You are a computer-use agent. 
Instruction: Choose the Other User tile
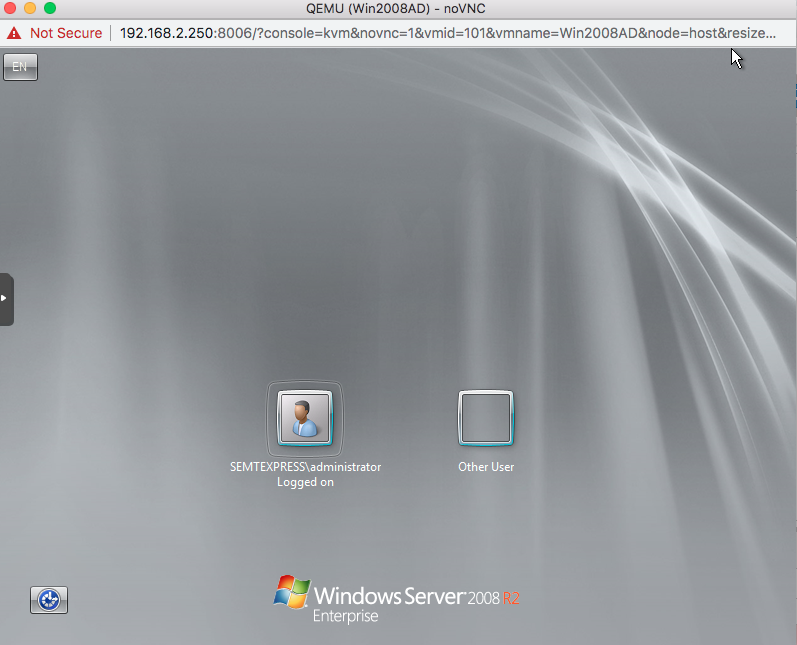tap(486, 418)
